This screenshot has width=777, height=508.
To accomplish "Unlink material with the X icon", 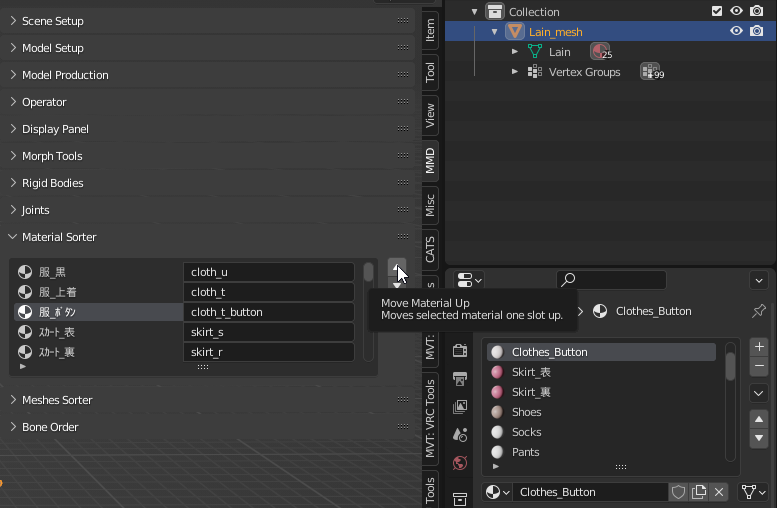I will [719, 492].
